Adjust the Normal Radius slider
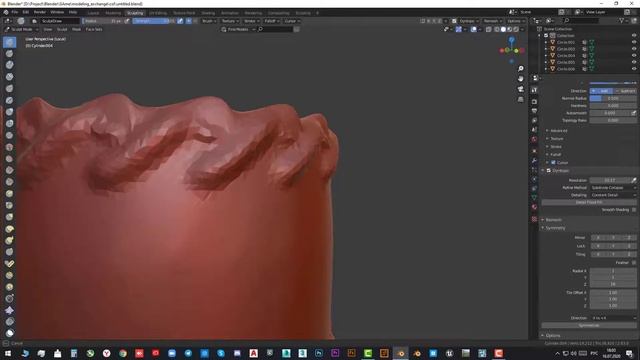This screenshot has width=640, height=360. pyautogui.click(x=613, y=98)
